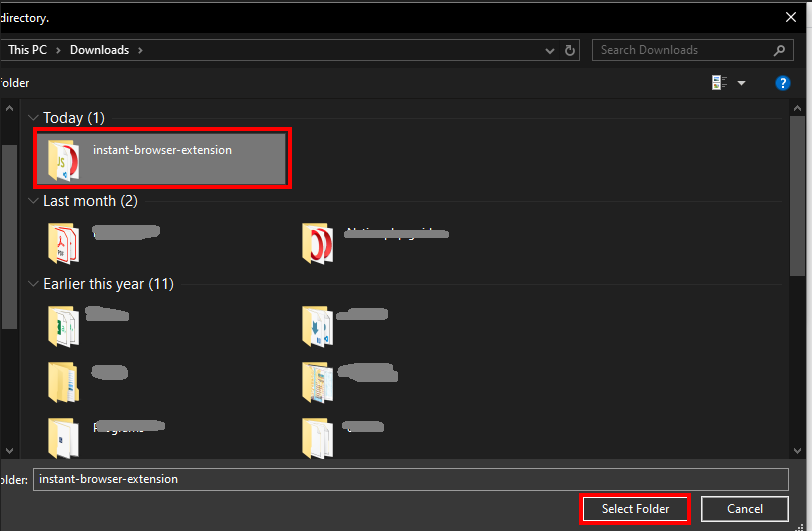Close the folder selection dialog
This screenshot has width=812, height=531.
pyautogui.click(x=791, y=17)
